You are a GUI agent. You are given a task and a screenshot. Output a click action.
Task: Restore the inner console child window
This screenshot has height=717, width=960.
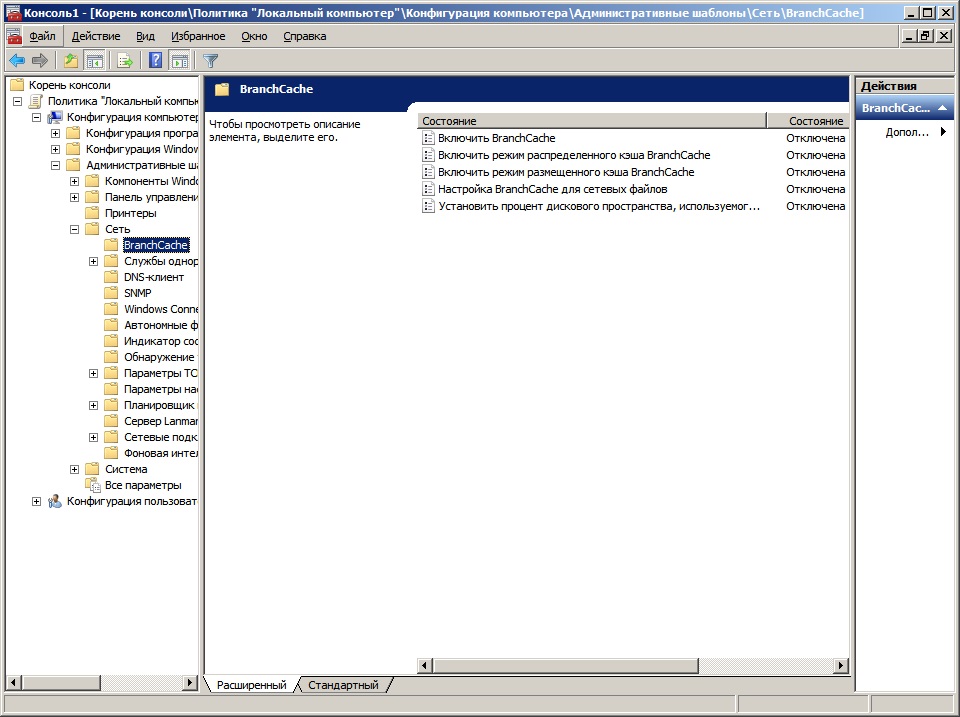pyautogui.click(x=926, y=36)
